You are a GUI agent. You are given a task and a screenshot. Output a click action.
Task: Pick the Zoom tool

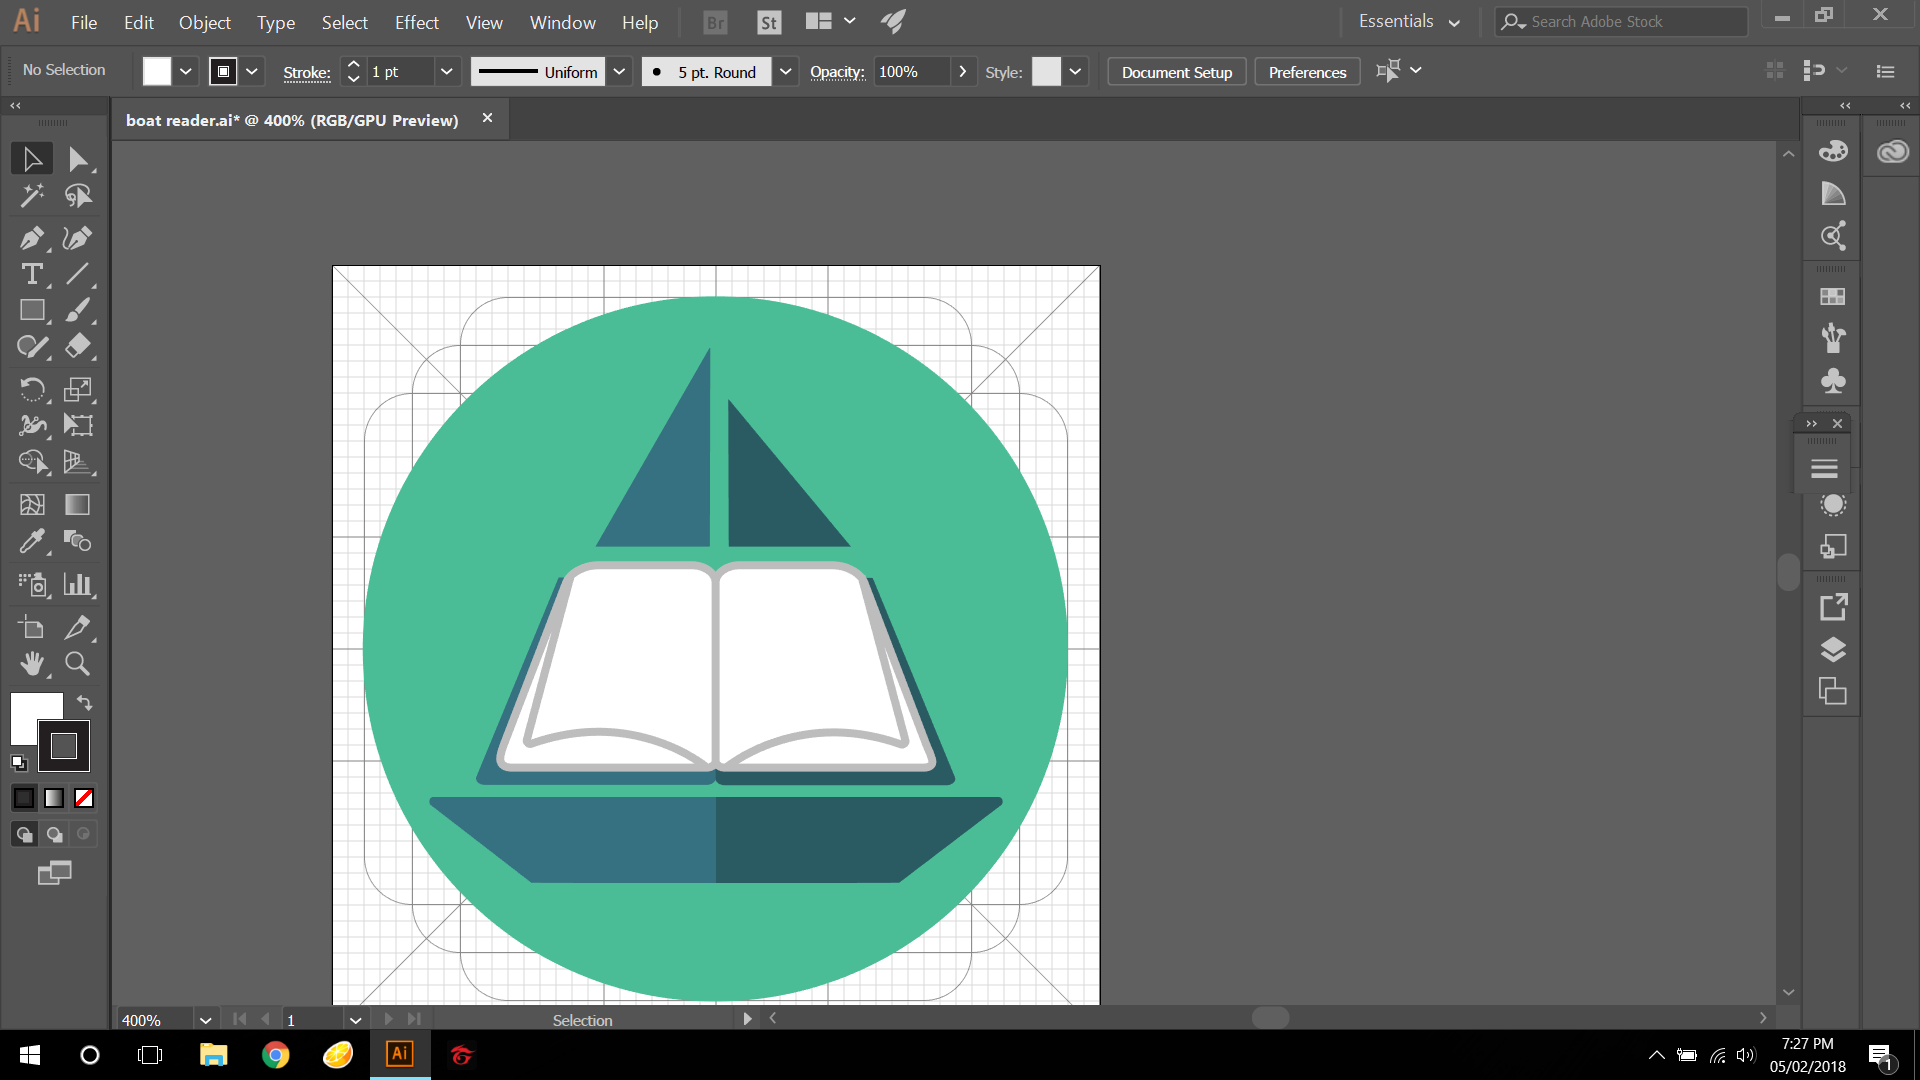pyautogui.click(x=77, y=663)
